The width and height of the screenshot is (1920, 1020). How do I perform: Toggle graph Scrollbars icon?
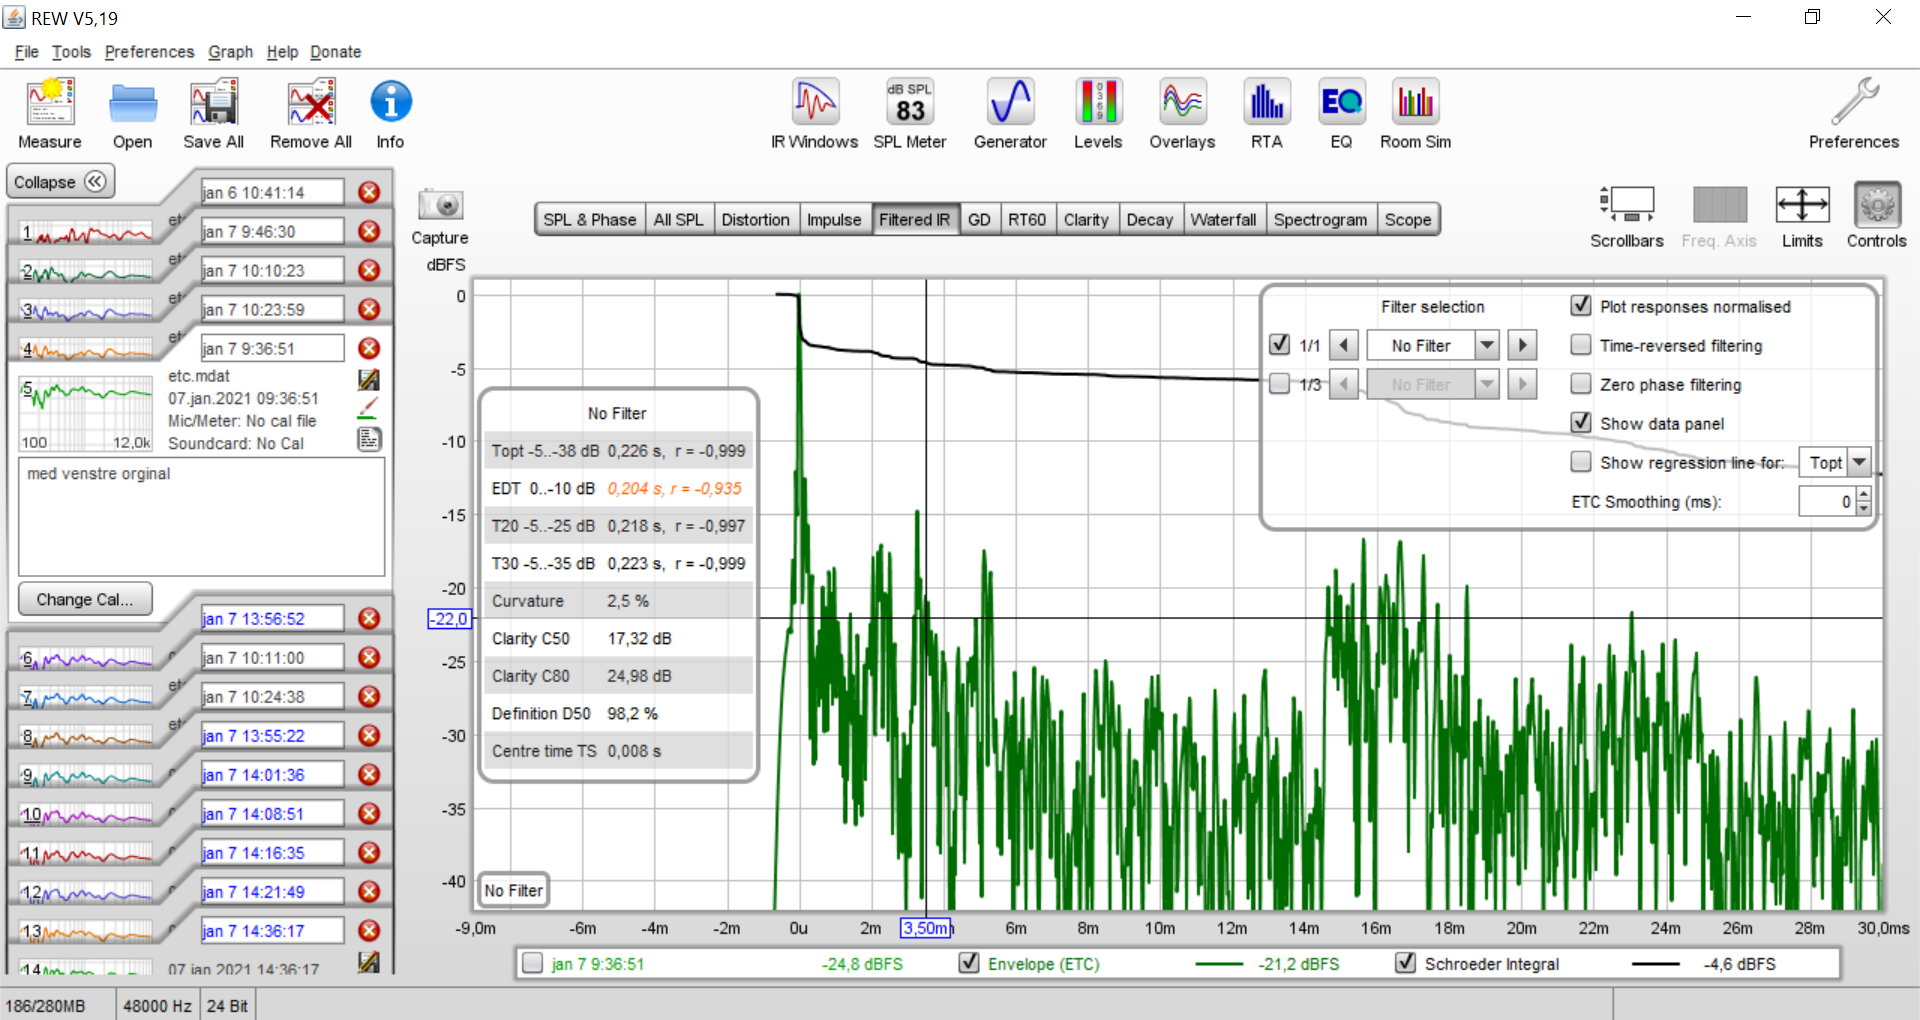point(1627,204)
